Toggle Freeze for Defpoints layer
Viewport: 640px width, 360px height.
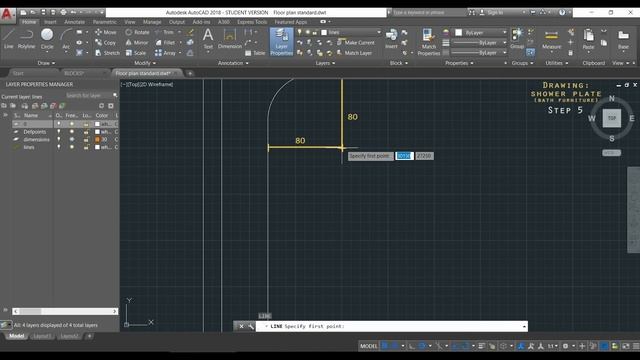(x=72, y=132)
